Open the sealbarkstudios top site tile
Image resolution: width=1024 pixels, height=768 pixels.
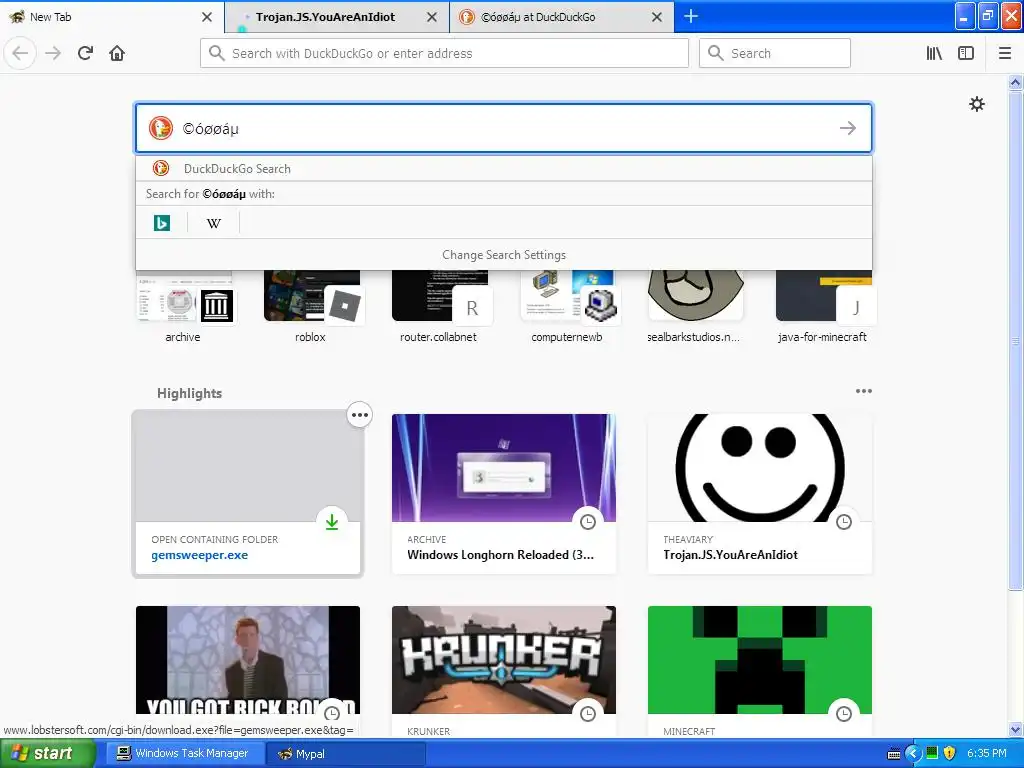[x=695, y=306]
